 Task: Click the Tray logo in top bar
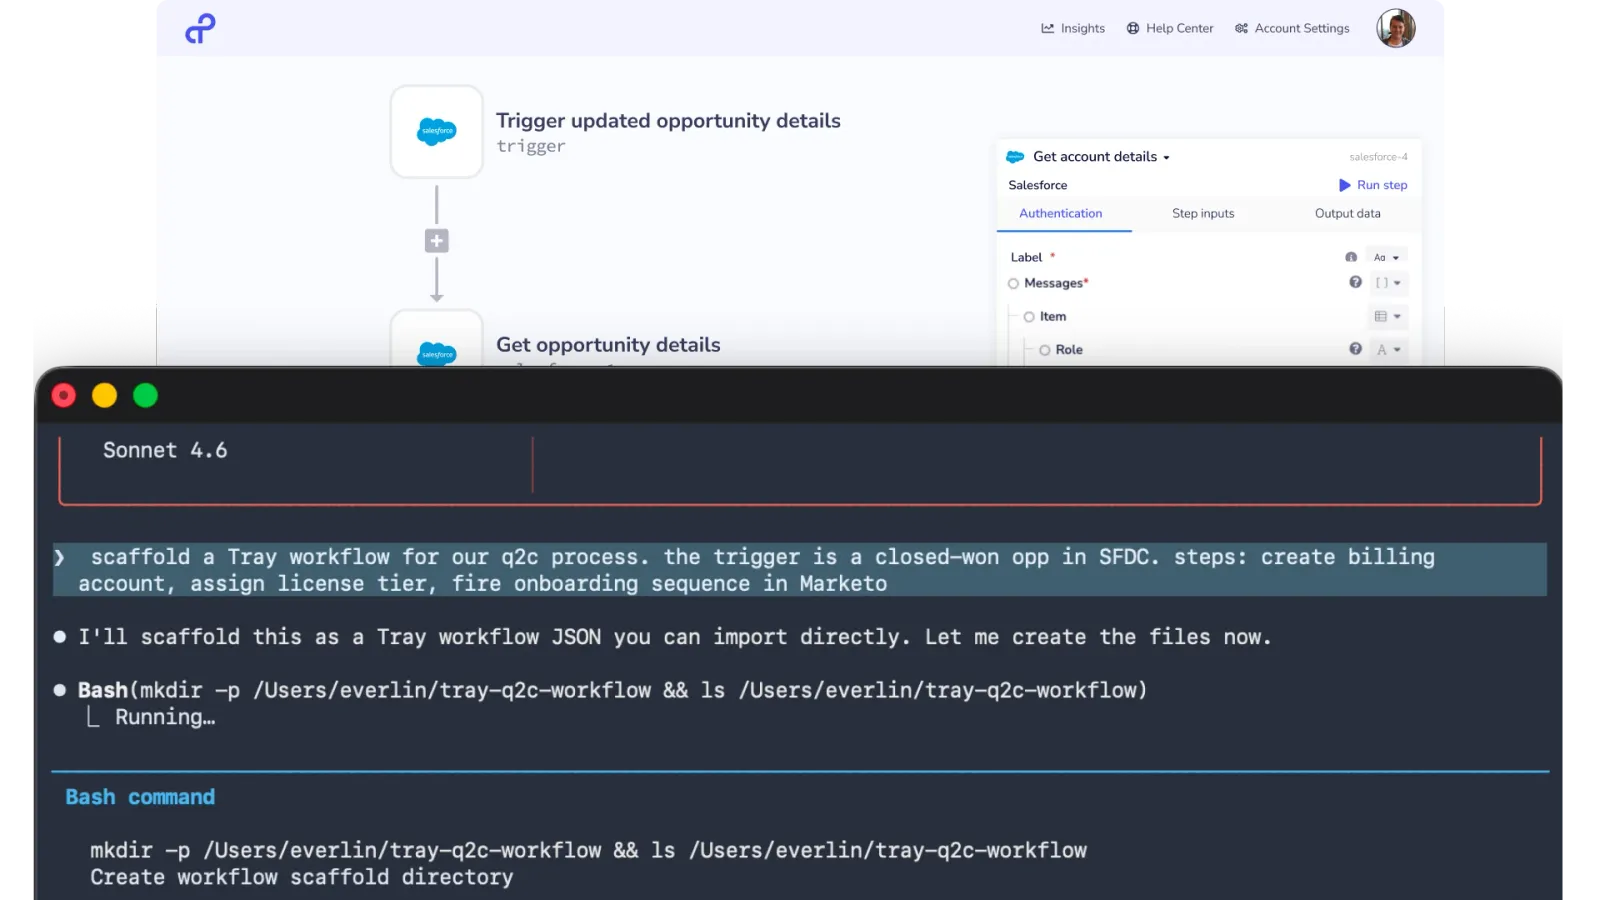pos(200,28)
